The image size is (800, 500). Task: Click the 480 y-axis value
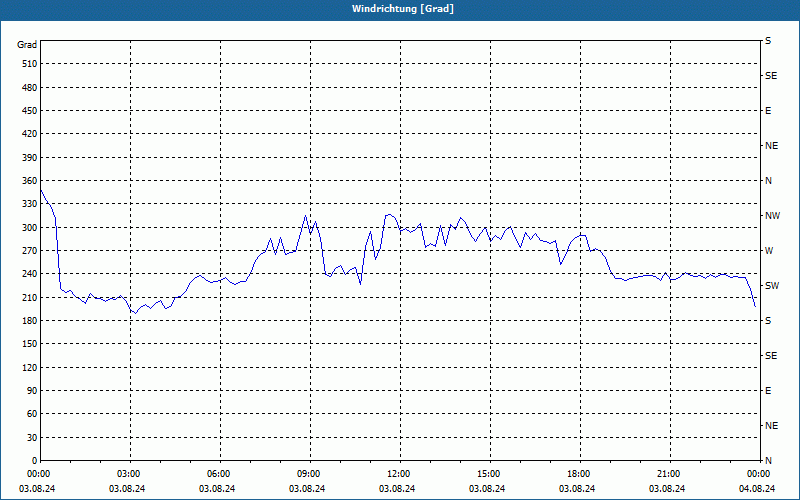[30, 88]
